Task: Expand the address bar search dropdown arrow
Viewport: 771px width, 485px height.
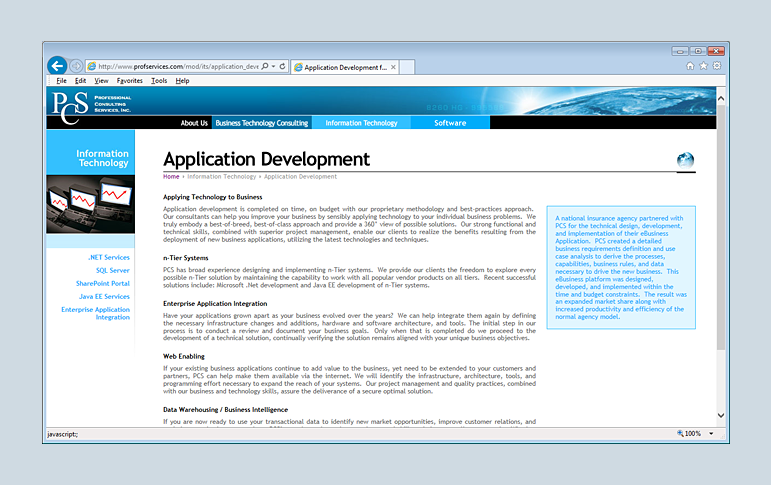Action: click(x=273, y=66)
